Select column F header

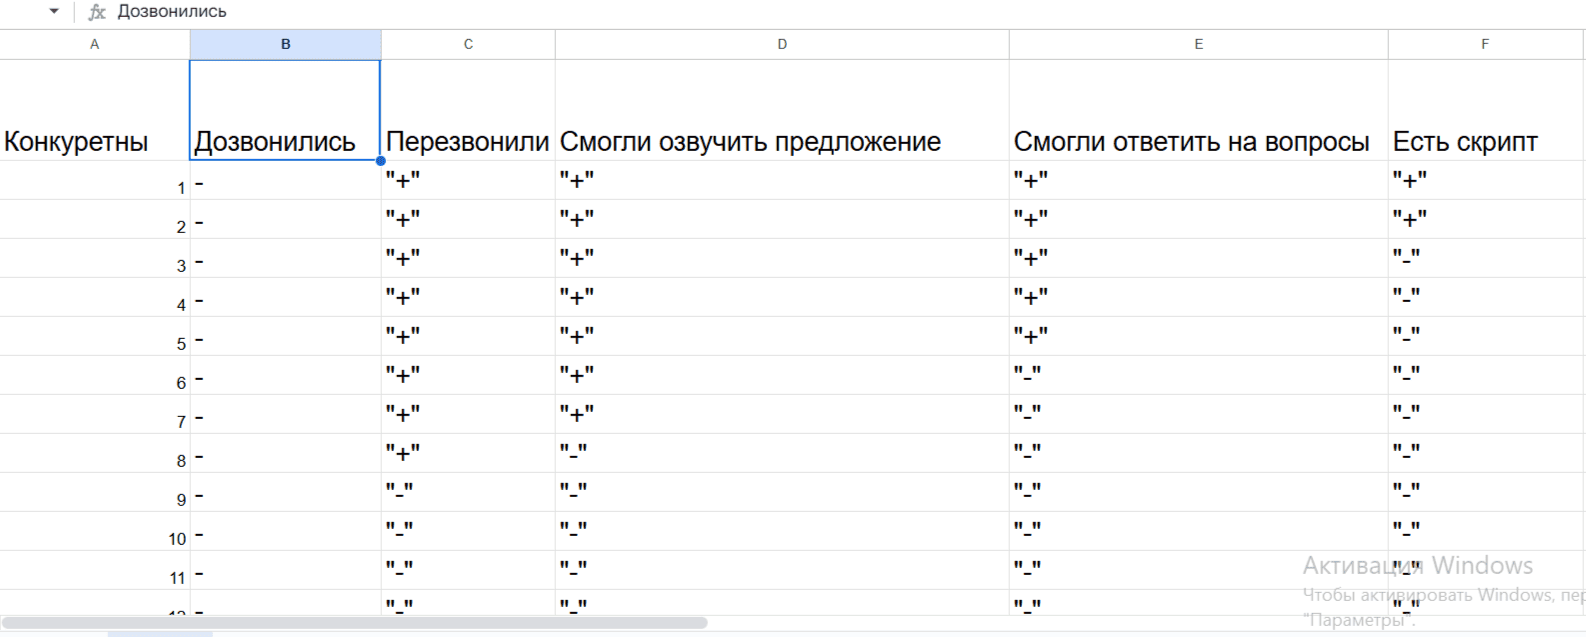point(1485,44)
